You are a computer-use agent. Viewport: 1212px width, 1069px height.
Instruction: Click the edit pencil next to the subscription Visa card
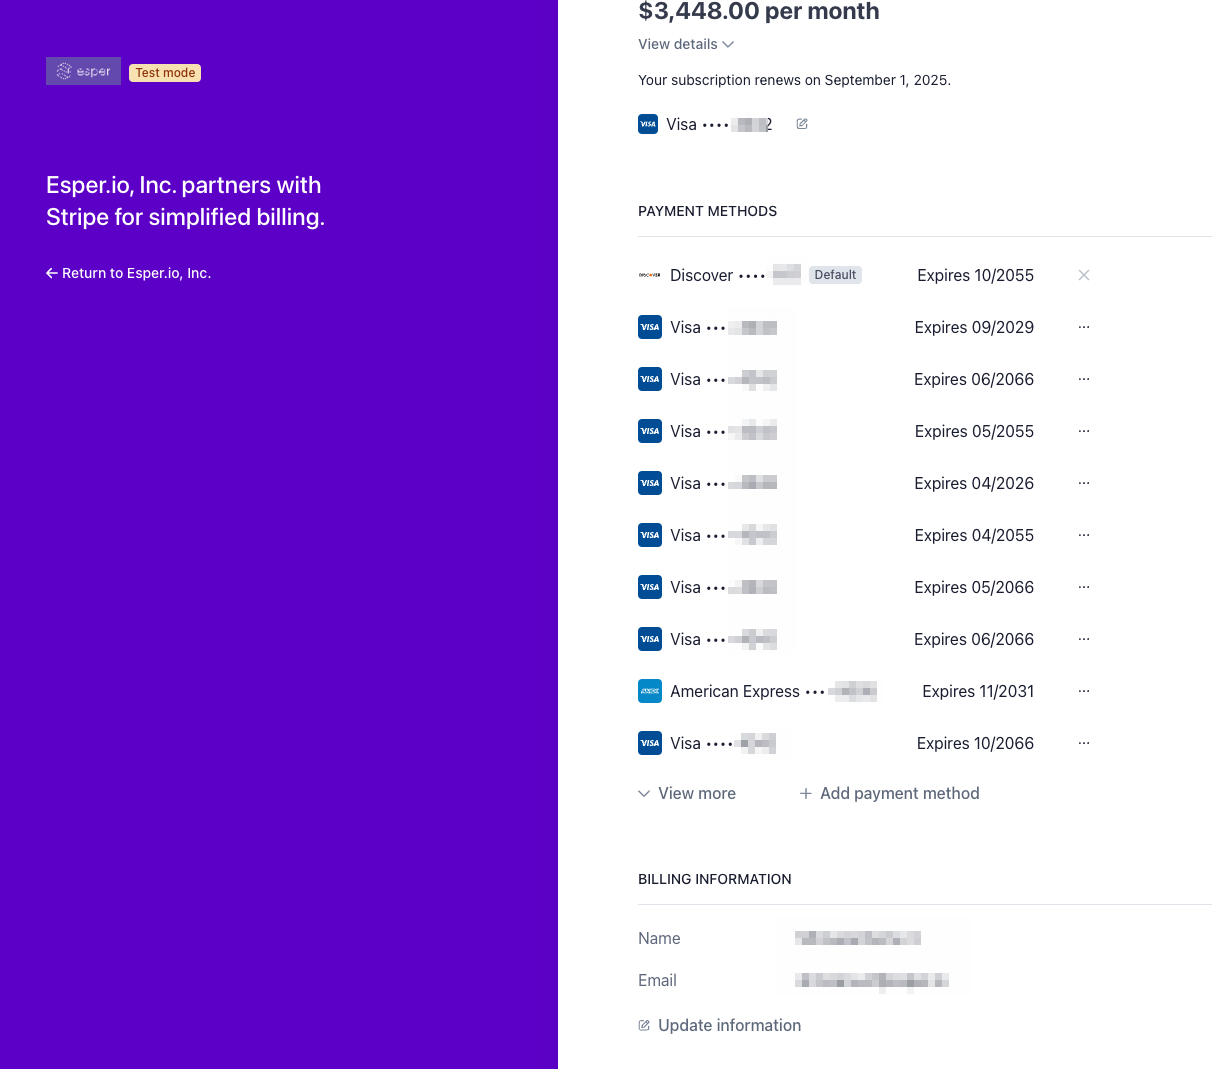[x=801, y=123]
